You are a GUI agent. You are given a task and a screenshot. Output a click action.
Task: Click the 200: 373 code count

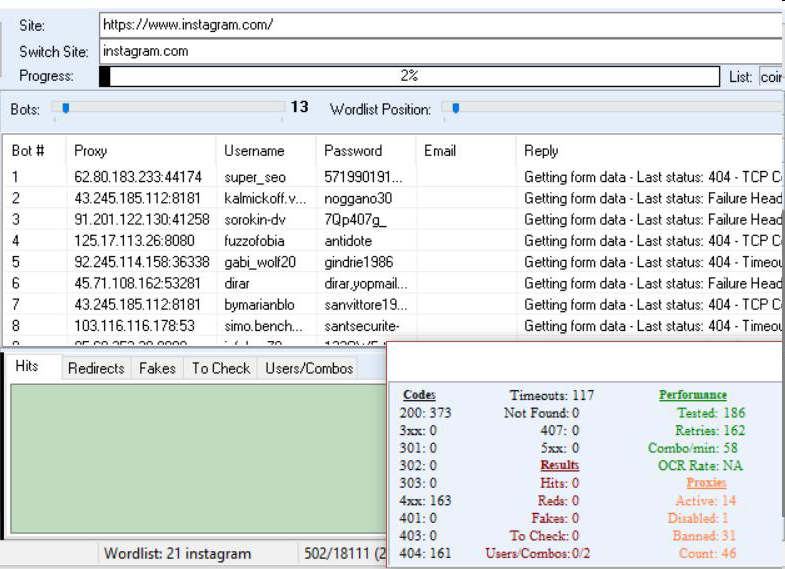[x=426, y=413]
